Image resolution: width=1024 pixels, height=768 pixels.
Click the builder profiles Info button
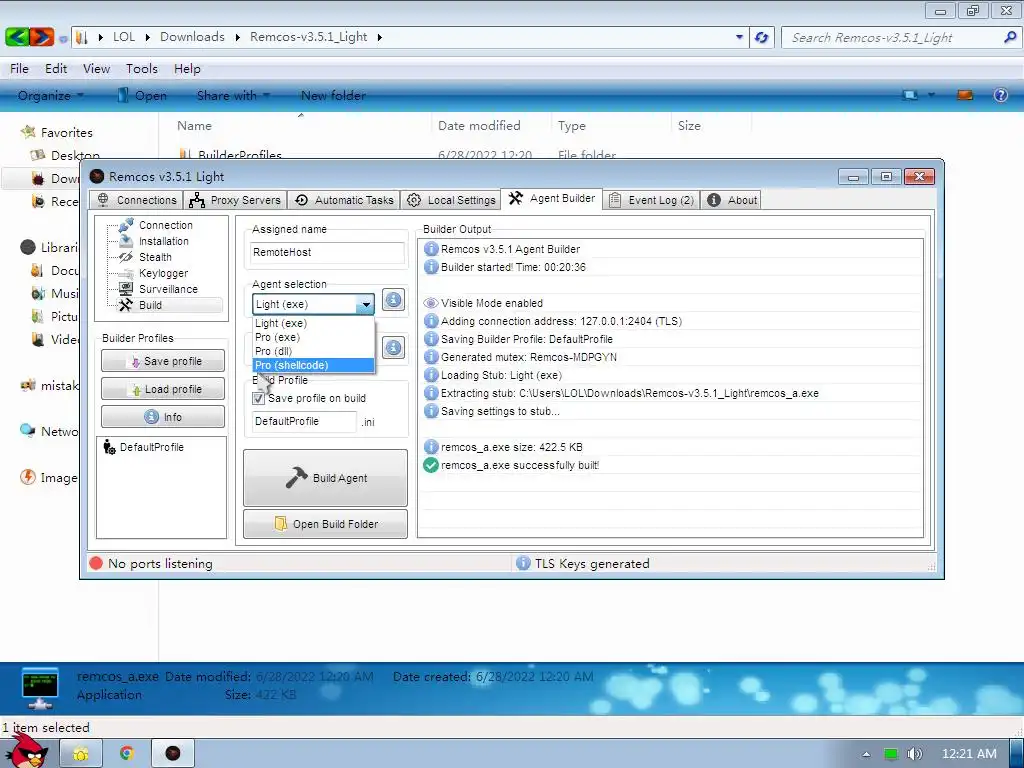pyautogui.click(x=163, y=417)
